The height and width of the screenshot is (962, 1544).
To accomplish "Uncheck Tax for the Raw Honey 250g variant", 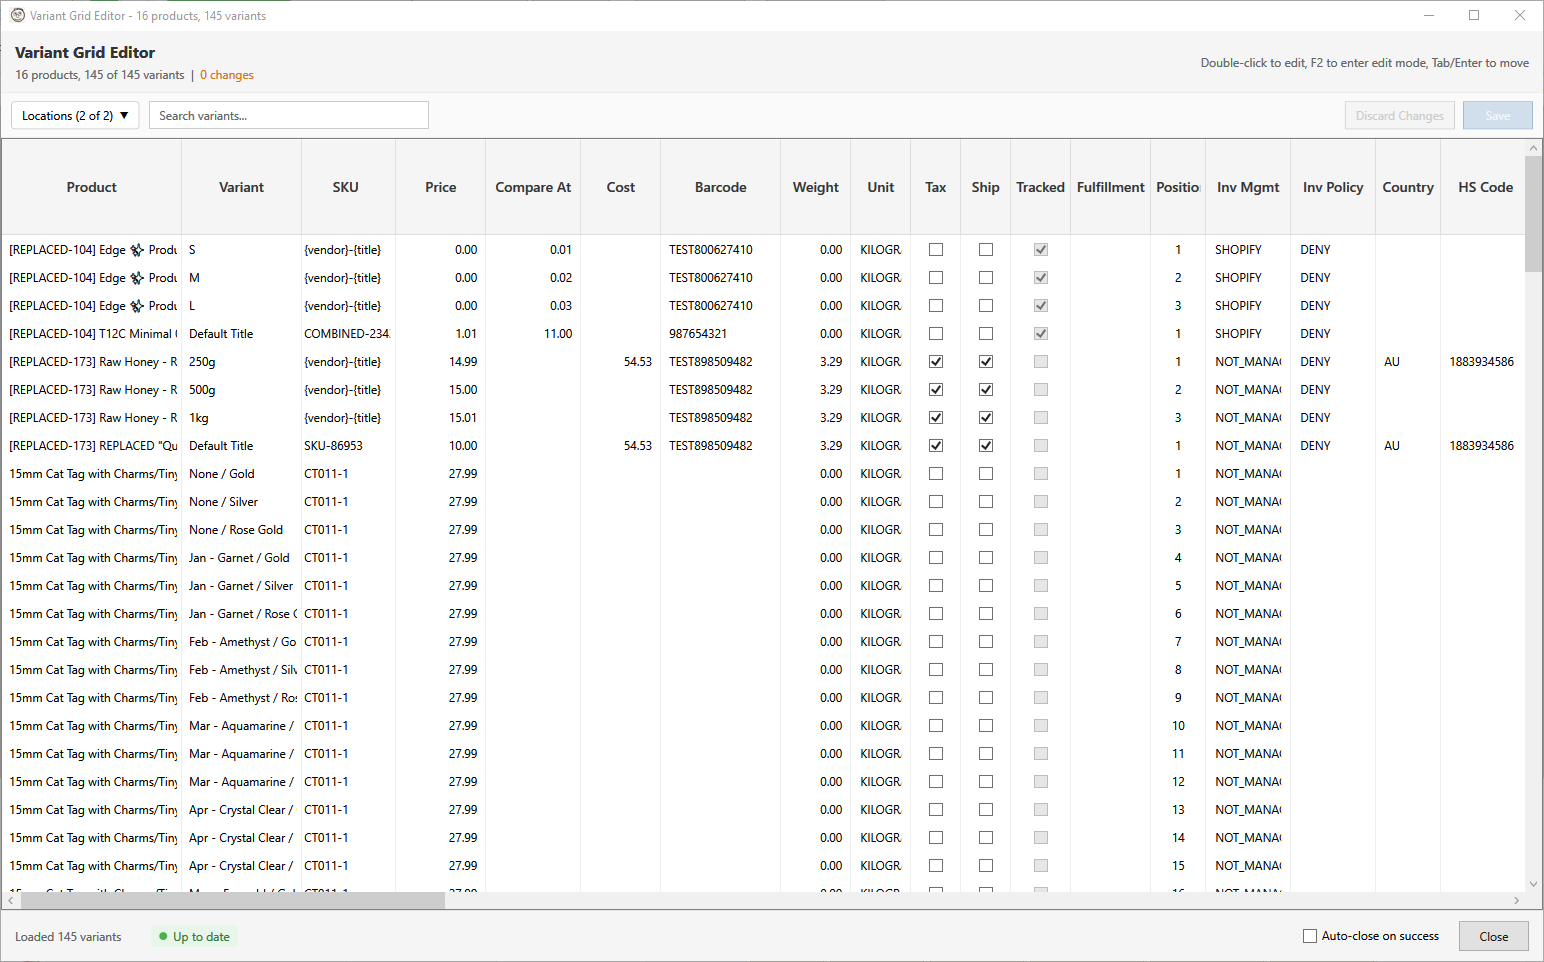I will pos(935,361).
